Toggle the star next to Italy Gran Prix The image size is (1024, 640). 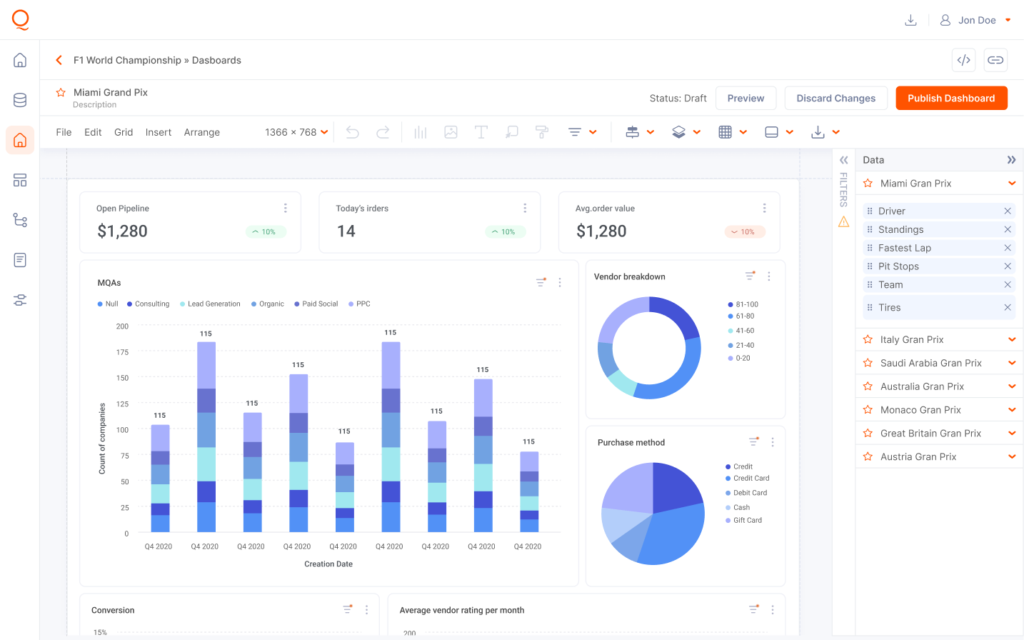click(867, 340)
